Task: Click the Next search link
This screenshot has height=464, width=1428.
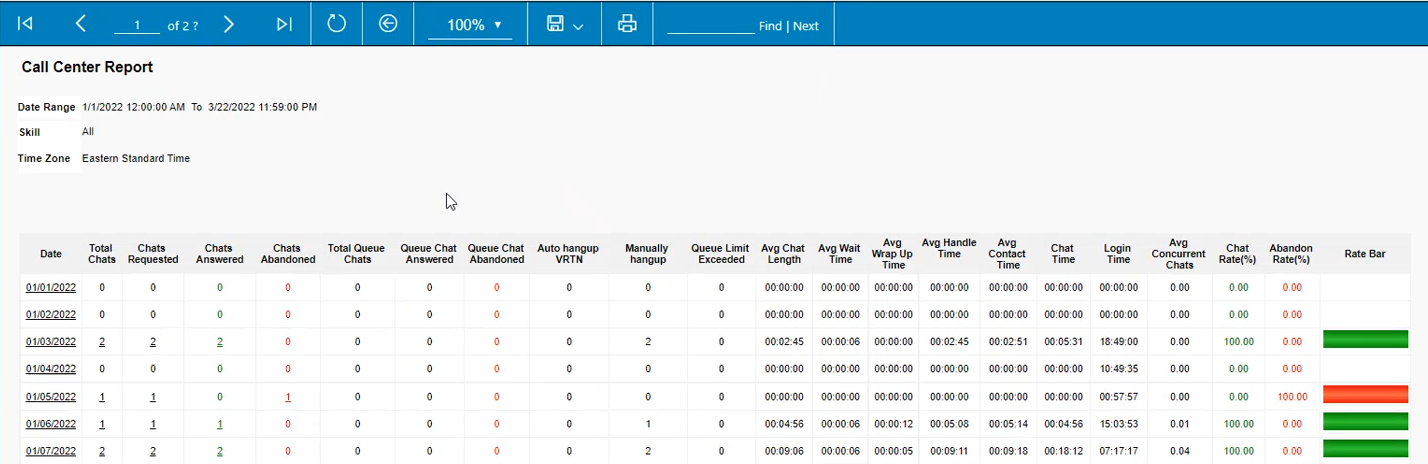Action: pyautogui.click(x=806, y=26)
